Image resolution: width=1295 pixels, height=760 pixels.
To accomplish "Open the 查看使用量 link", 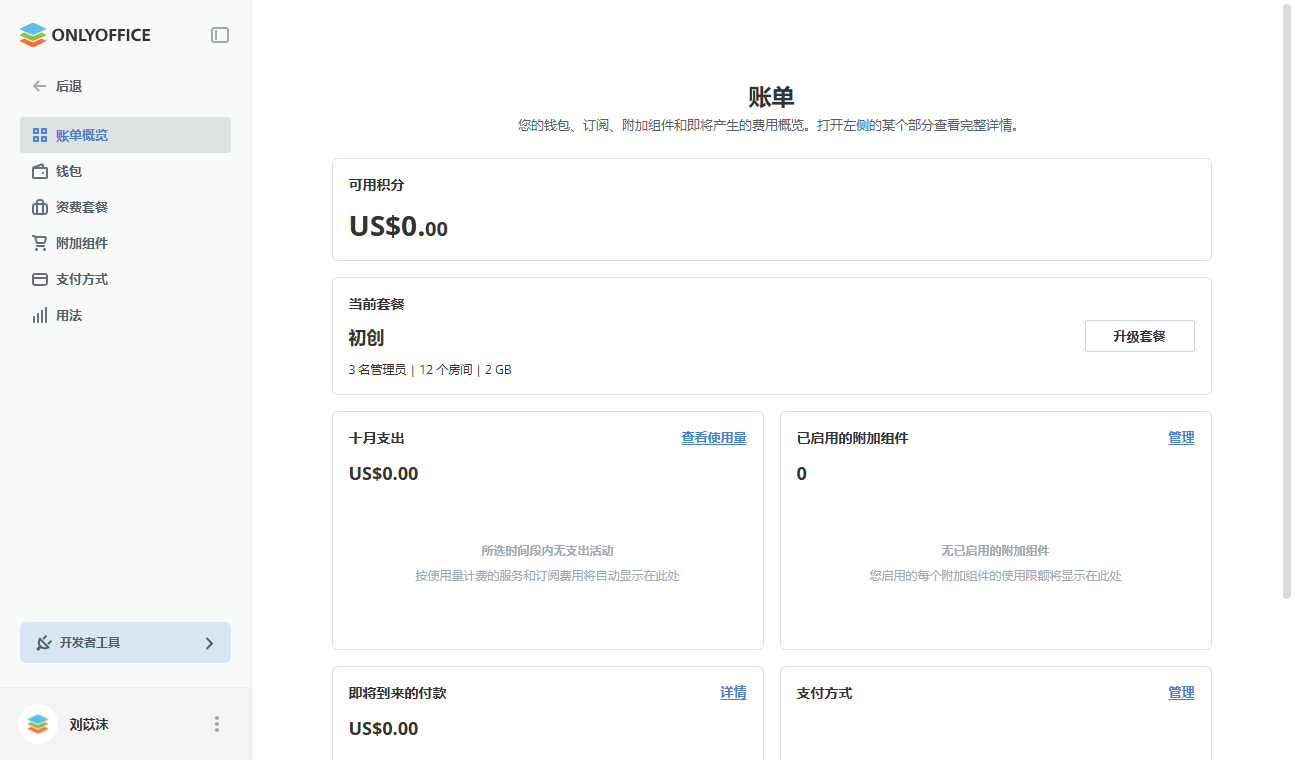I will tap(714, 438).
